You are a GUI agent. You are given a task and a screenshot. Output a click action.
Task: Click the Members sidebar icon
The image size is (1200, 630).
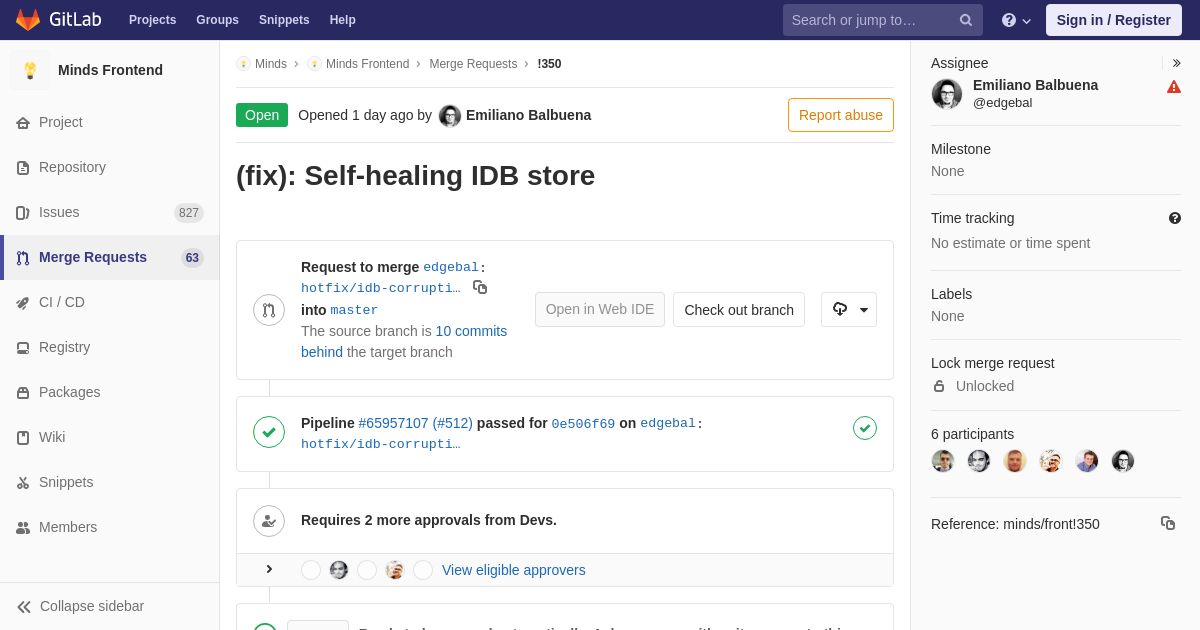(x=23, y=528)
